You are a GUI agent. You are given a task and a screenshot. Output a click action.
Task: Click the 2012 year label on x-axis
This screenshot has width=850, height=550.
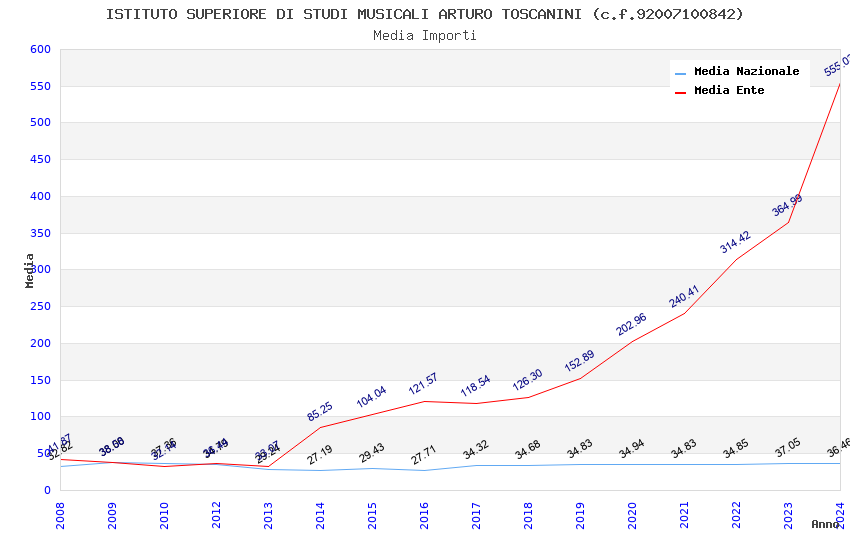coord(216,515)
